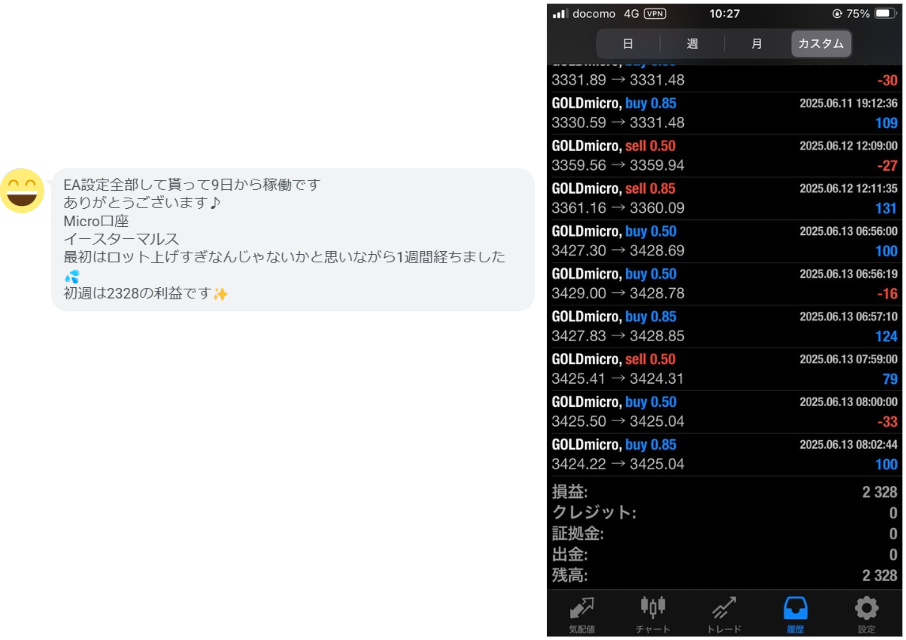This screenshot has width=906, height=640.
Task: Select the buy 0.85 trade with profit 124
Action: [x=725, y=327]
